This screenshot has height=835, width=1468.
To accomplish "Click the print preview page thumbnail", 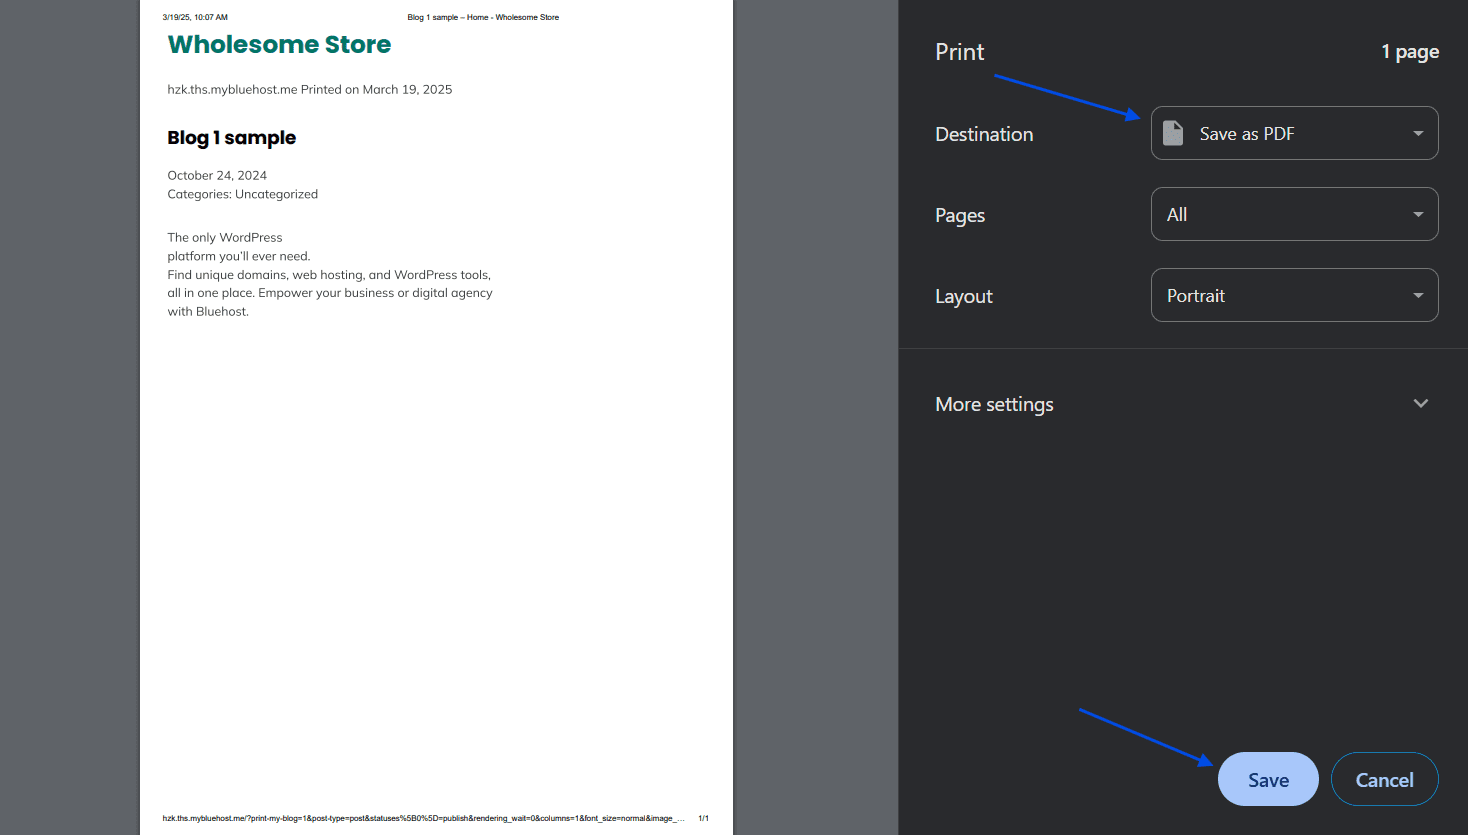I will 436,417.
